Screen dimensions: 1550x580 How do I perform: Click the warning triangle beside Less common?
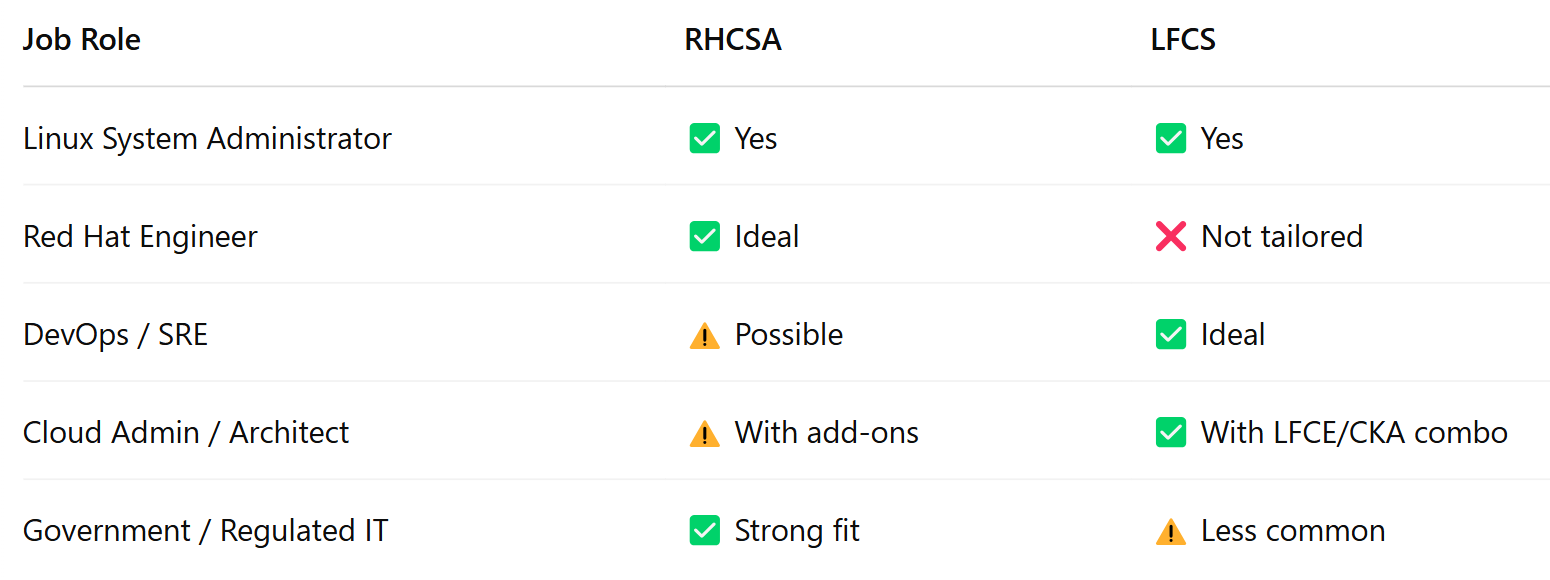tap(1171, 531)
